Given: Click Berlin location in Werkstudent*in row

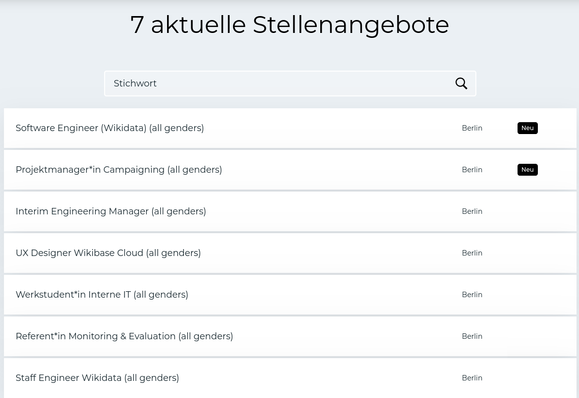Looking at the screenshot, I should pyautogui.click(x=472, y=295).
